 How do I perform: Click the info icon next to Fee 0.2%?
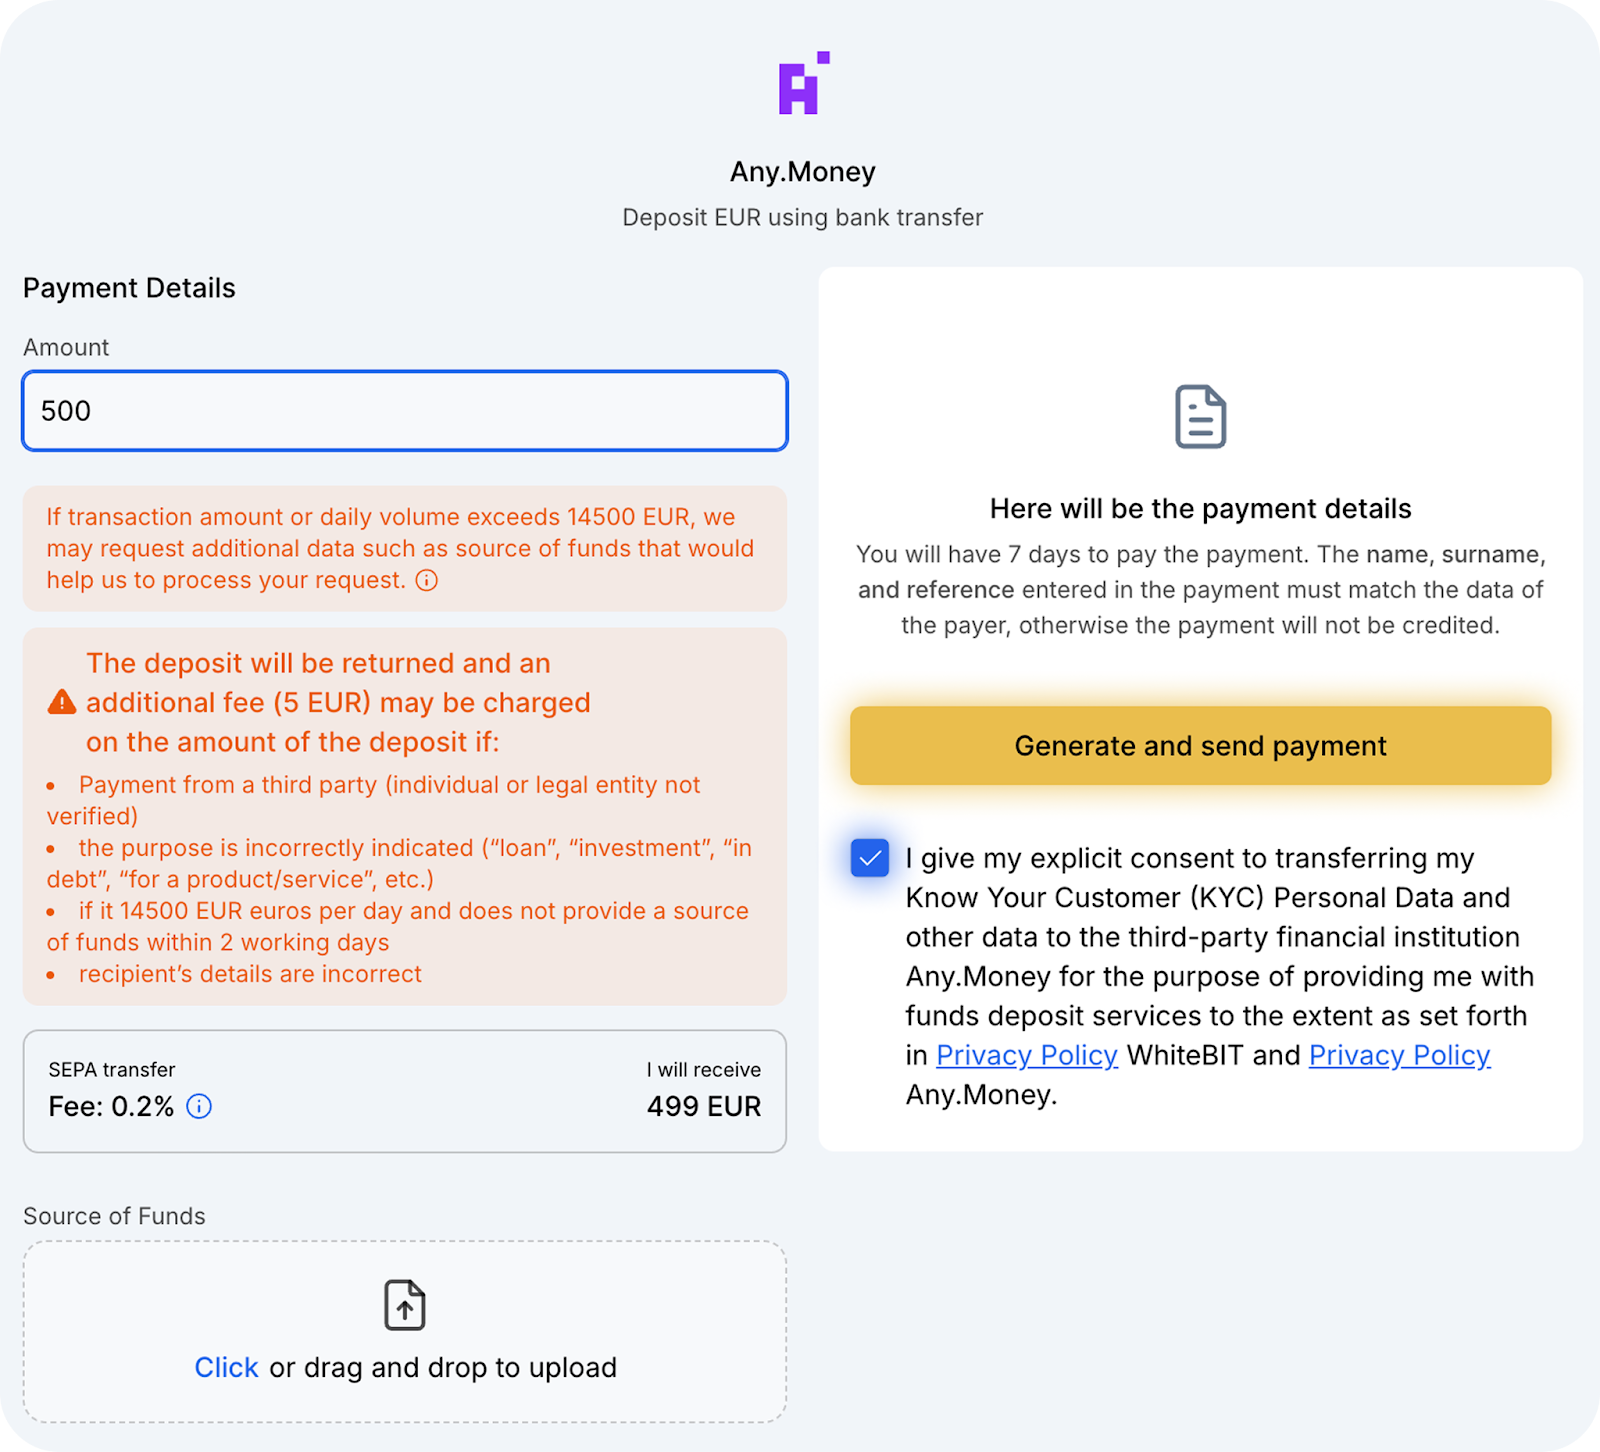199,1106
